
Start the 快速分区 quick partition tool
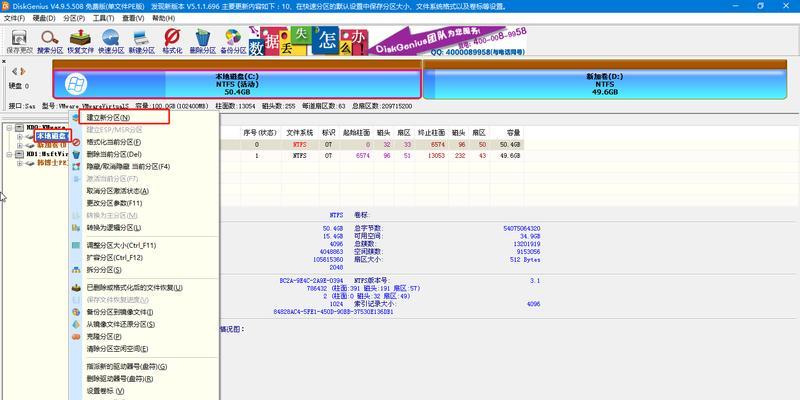click(x=111, y=41)
